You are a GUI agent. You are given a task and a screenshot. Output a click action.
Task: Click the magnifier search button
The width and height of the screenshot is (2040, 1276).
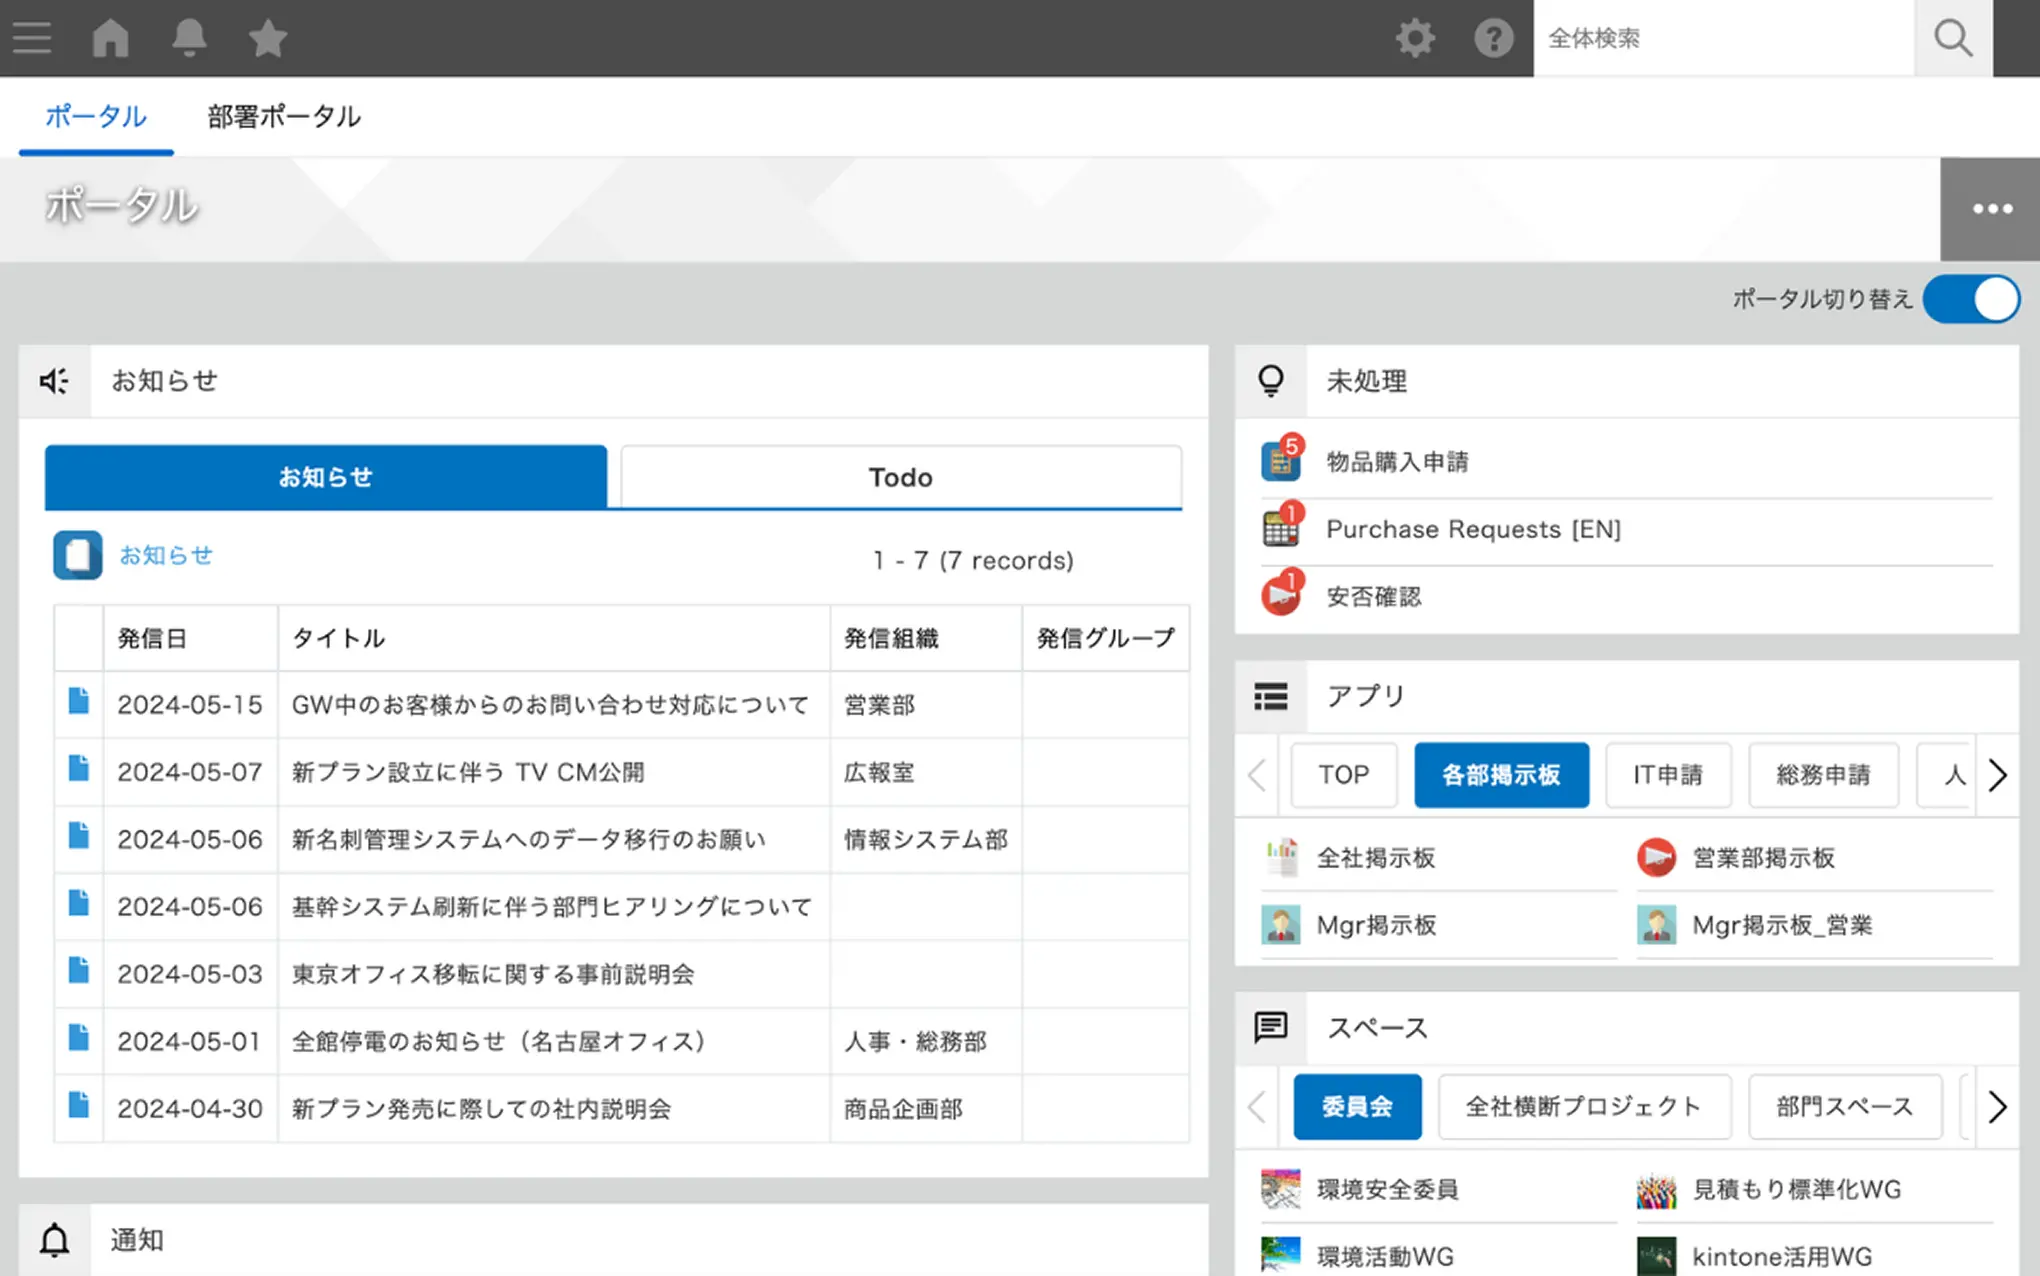coord(1952,38)
